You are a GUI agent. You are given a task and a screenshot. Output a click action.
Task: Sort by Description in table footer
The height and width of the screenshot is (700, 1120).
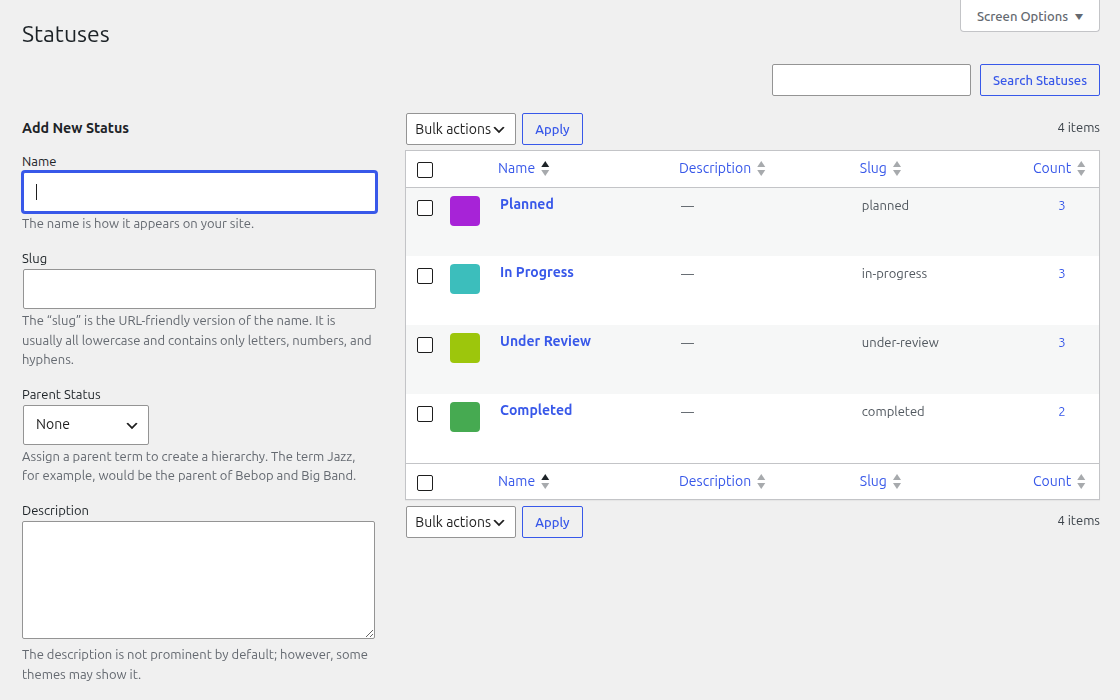[721, 481]
